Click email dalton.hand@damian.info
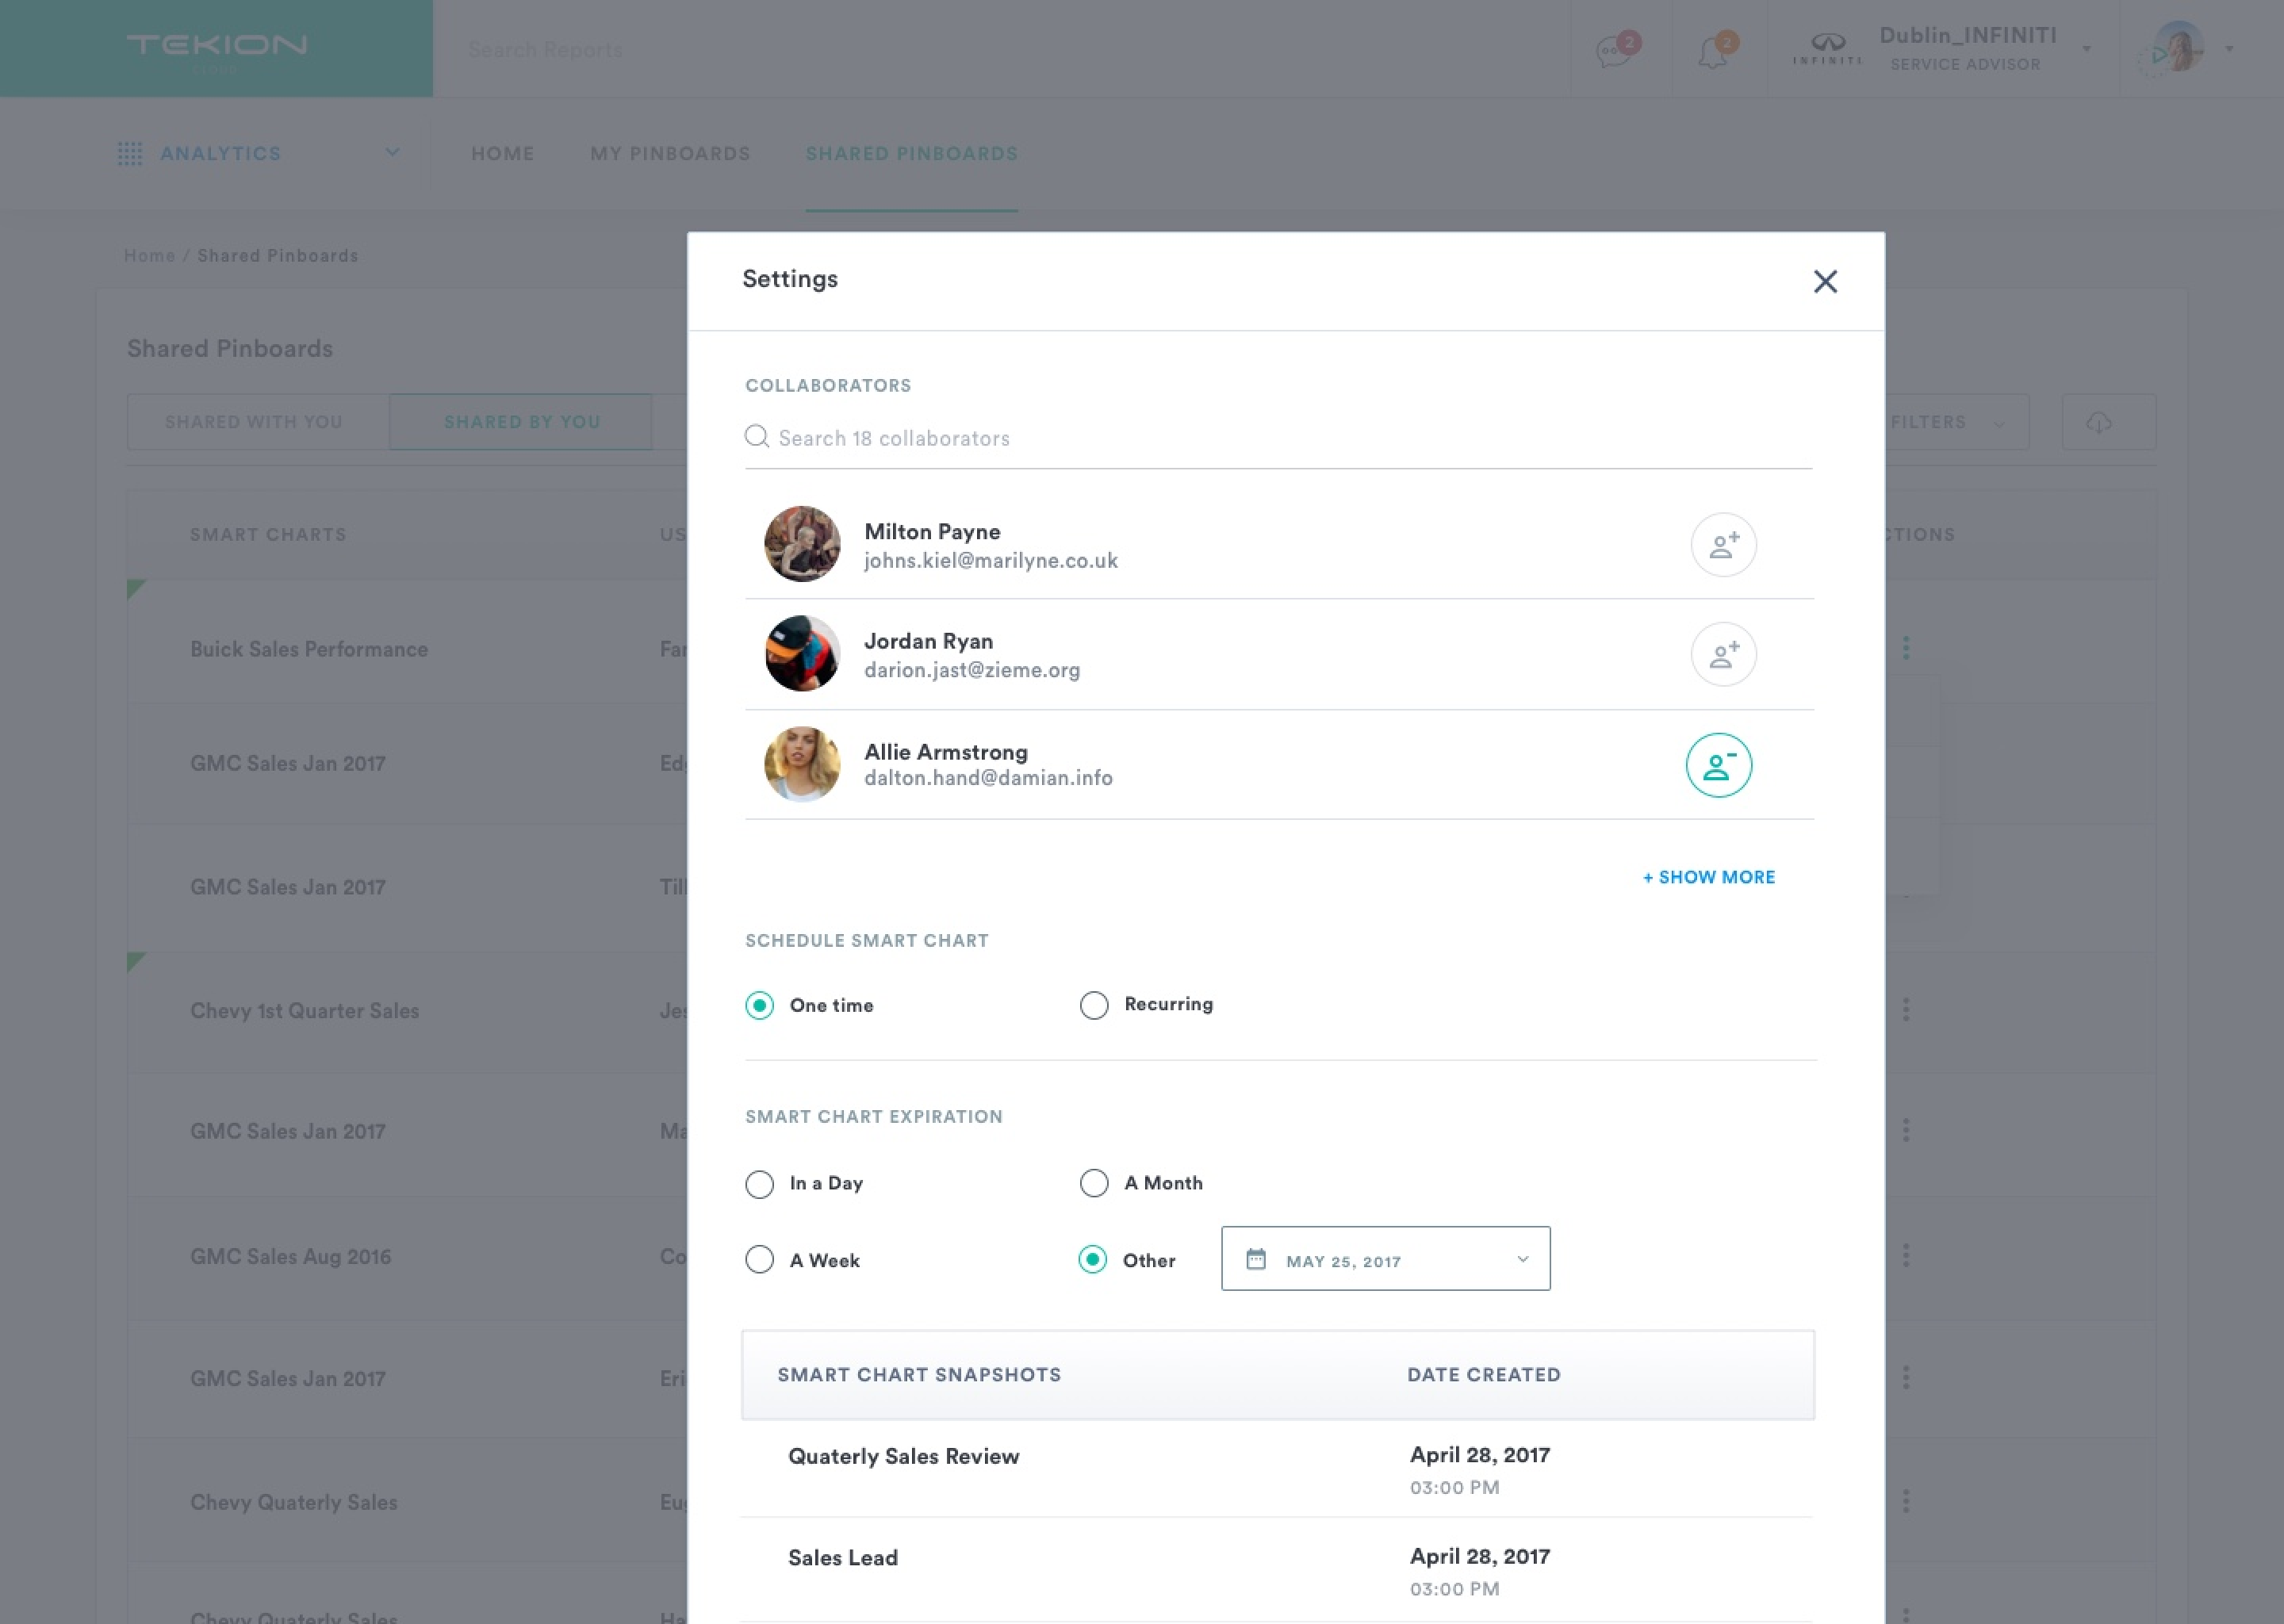Viewport: 2284px width, 1624px height. coord(988,778)
